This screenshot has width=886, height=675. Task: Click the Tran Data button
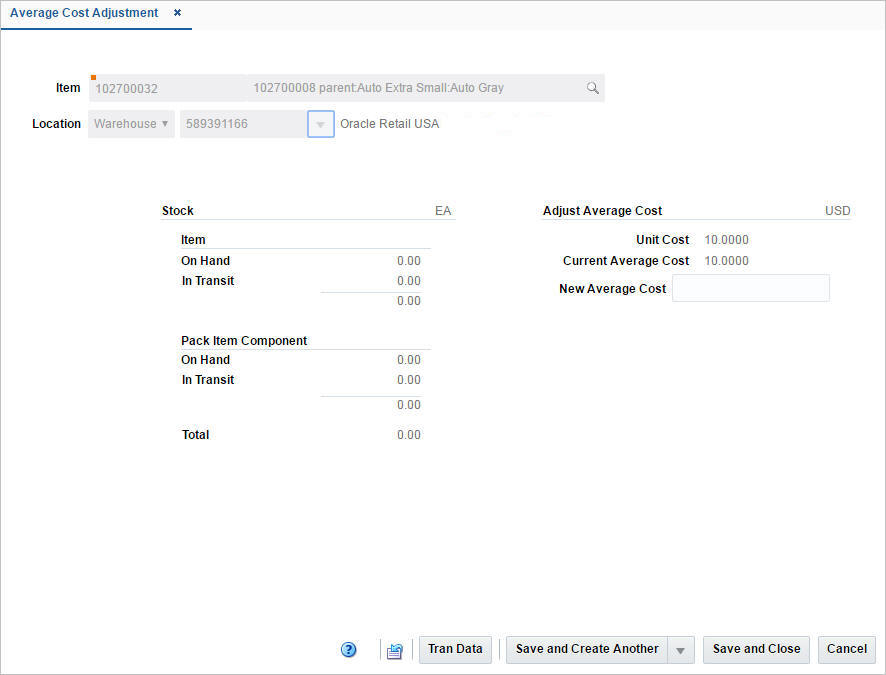point(455,649)
